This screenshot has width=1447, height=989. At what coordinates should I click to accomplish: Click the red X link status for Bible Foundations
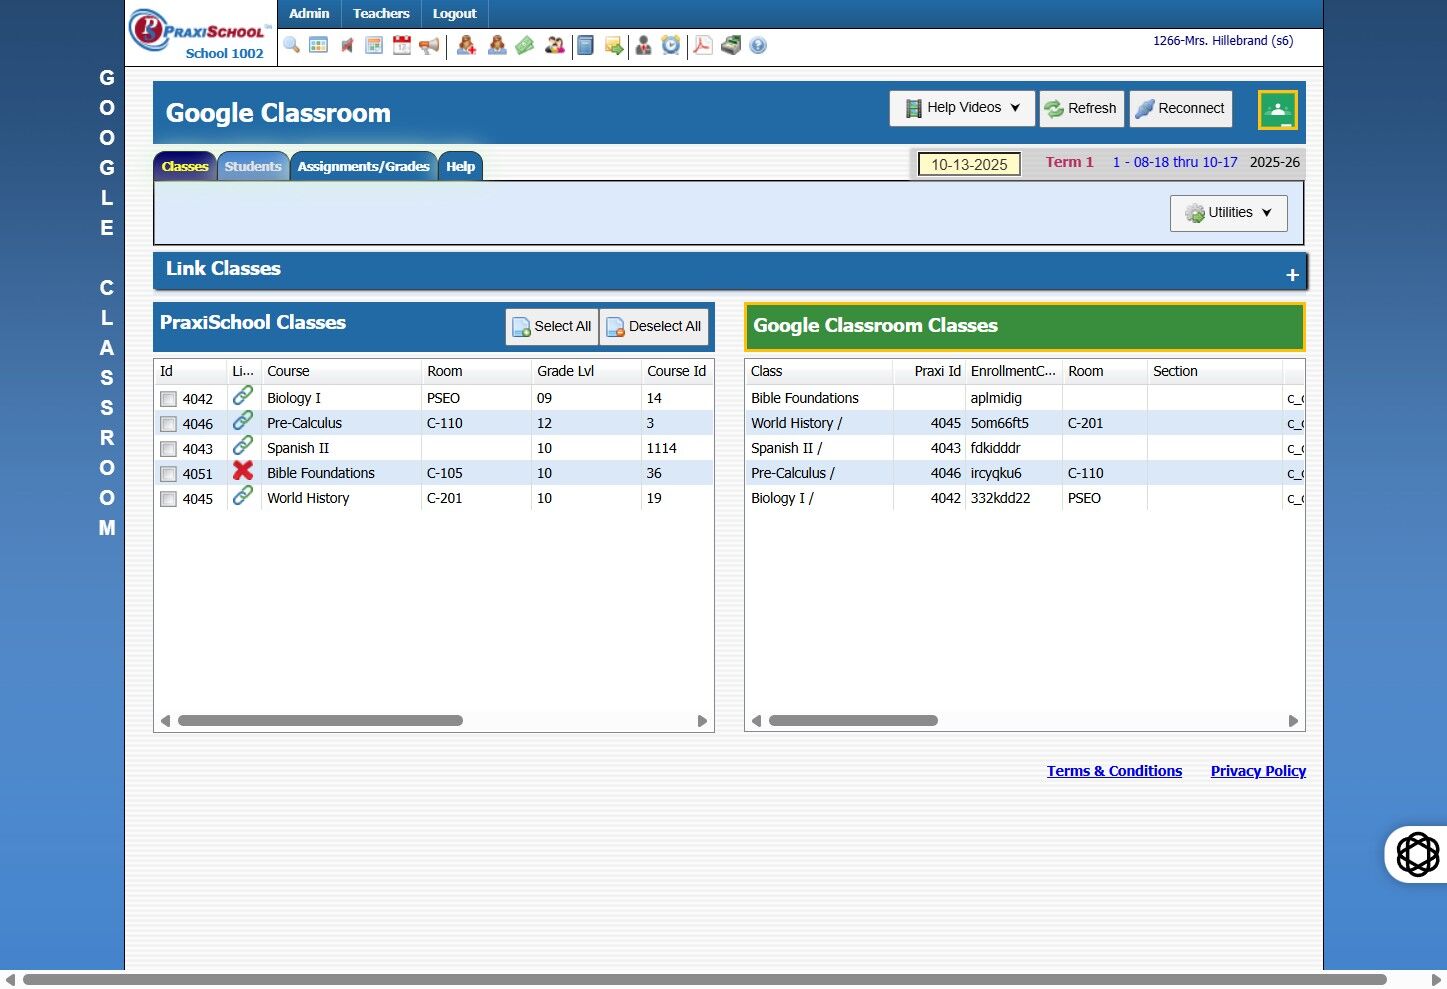pyautogui.click(x=243, y=471)
